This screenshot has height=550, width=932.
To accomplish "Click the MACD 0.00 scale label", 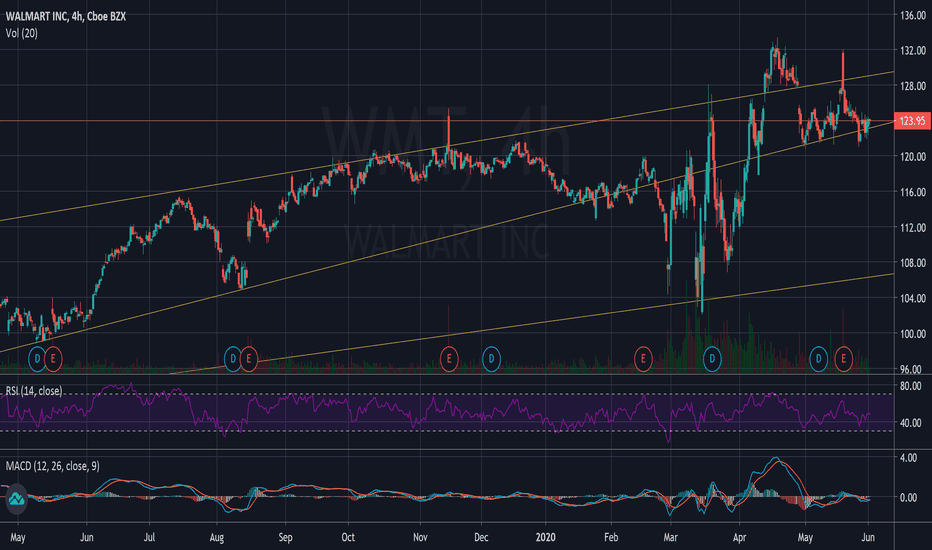I will point(908,498).
